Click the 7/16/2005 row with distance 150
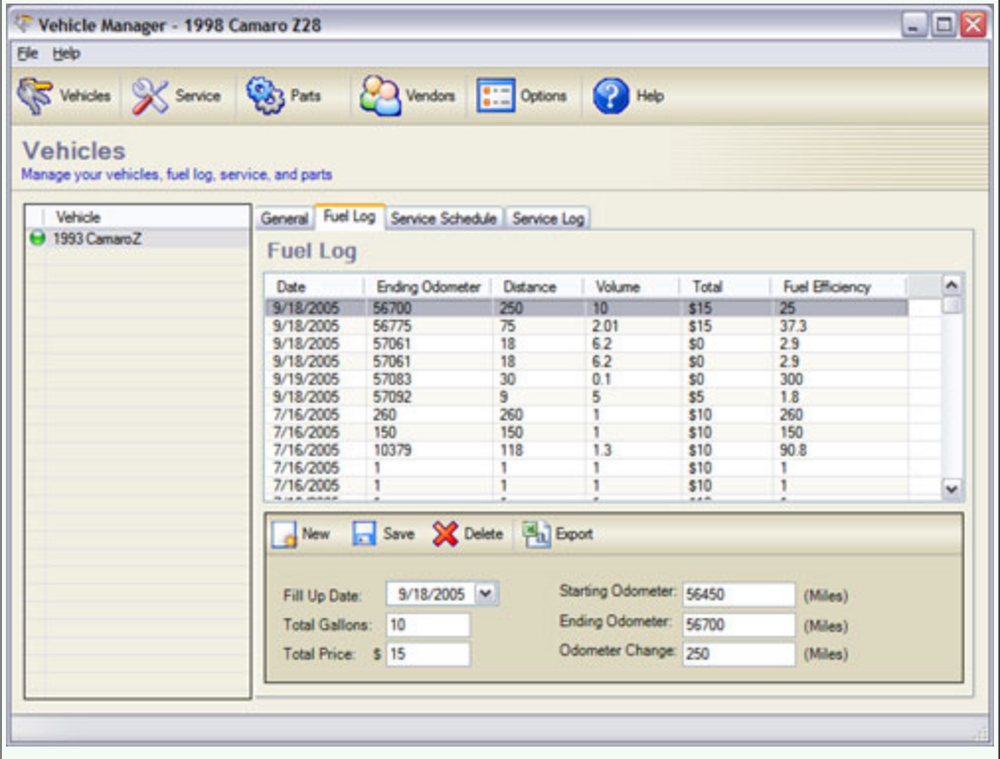1000x759 pixels. point(587,432)
